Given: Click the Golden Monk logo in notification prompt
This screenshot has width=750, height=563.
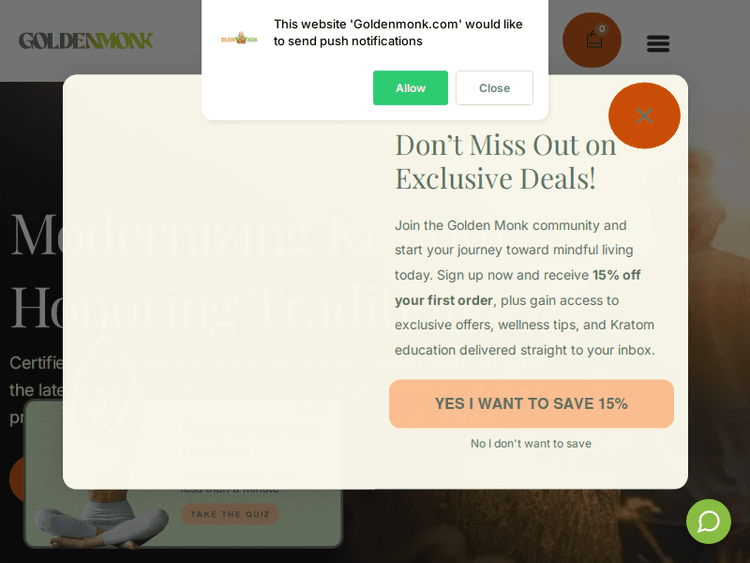Looking at the screenshot, I should pyautogui.click(x=239, y=39).
